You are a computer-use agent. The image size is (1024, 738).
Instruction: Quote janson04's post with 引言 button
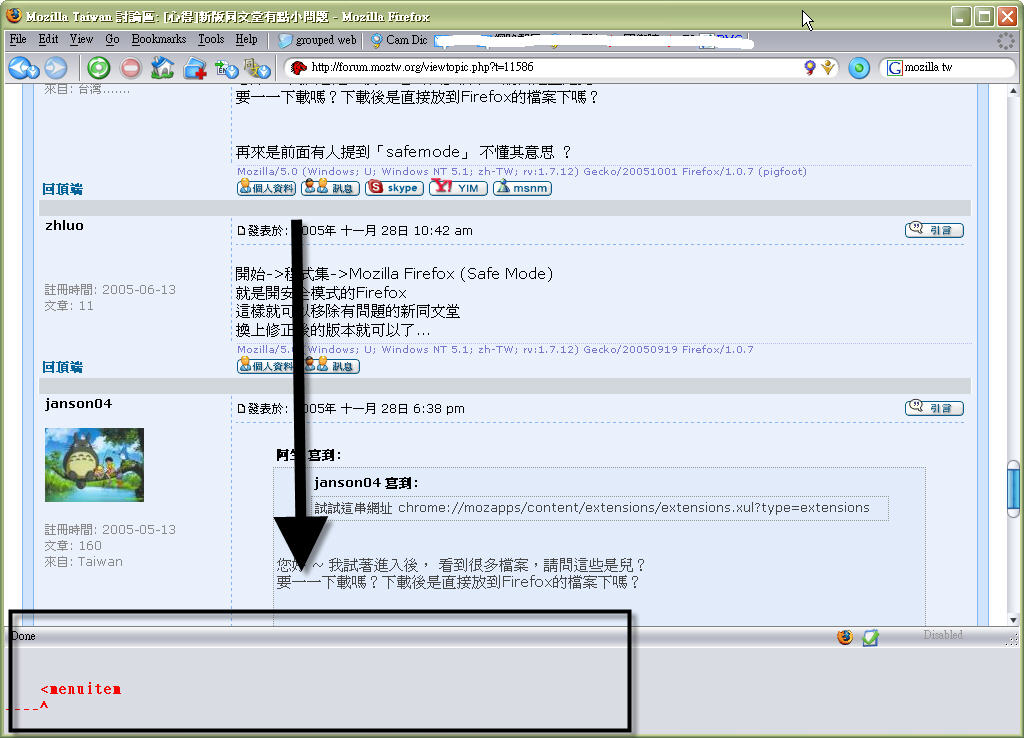click(x=935, y=408)
